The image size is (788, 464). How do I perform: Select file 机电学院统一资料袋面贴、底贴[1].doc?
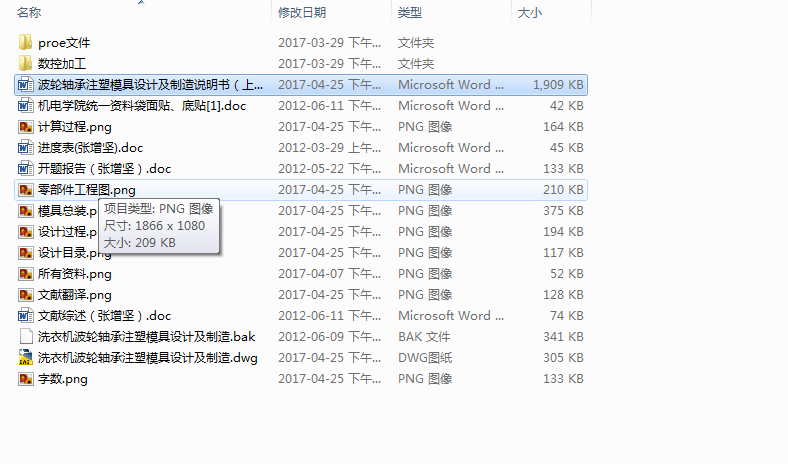pos(142,106)
